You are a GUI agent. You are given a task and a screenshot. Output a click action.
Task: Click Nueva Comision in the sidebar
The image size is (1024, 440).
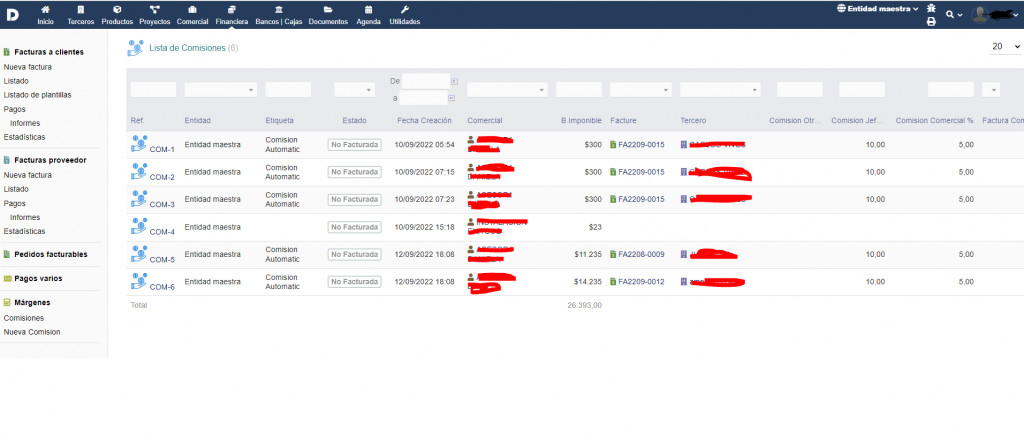point(31,332)
